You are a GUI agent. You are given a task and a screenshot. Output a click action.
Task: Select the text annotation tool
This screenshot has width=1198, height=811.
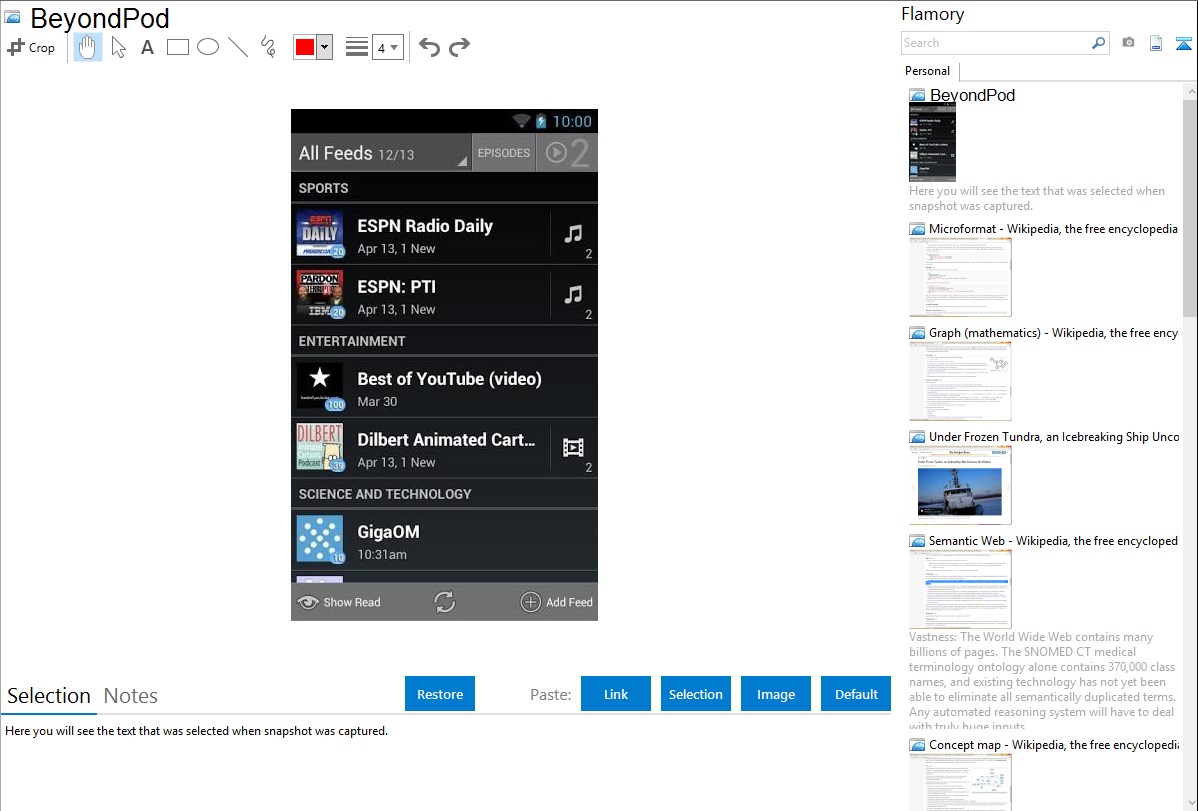tap(147, 47)
